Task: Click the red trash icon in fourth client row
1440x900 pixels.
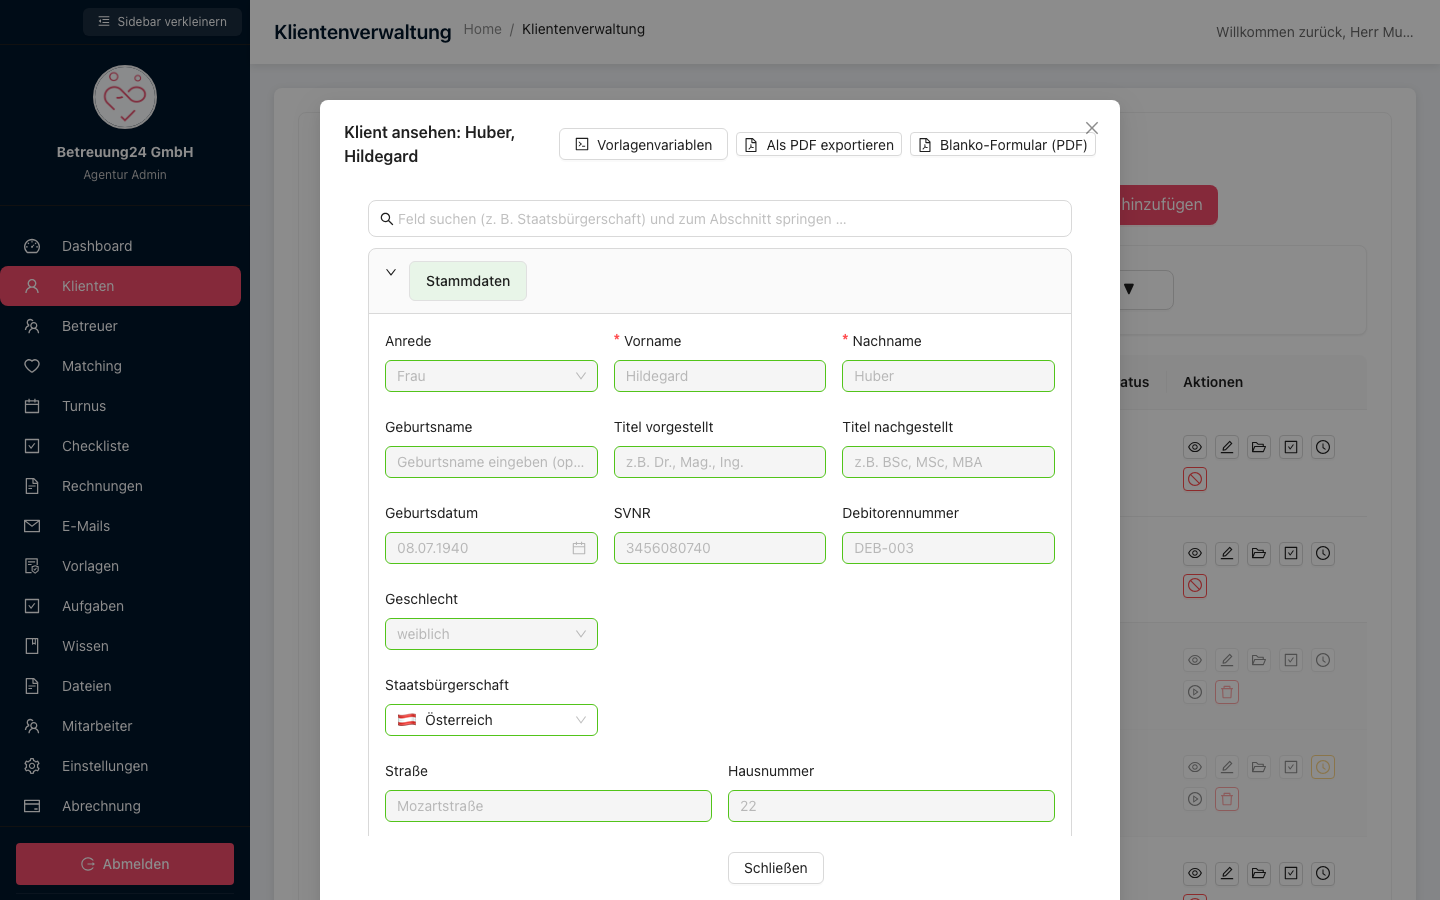Action: 1227,799
